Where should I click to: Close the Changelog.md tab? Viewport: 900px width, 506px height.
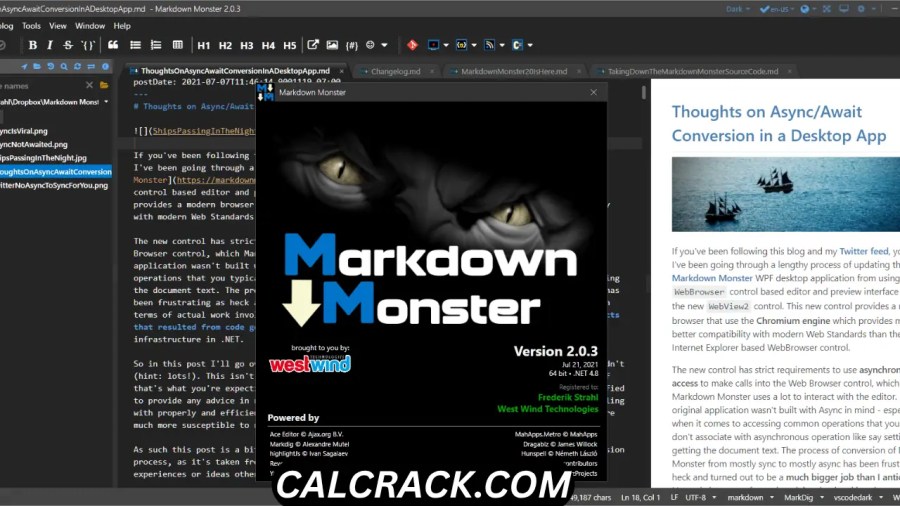click(432, 71)
